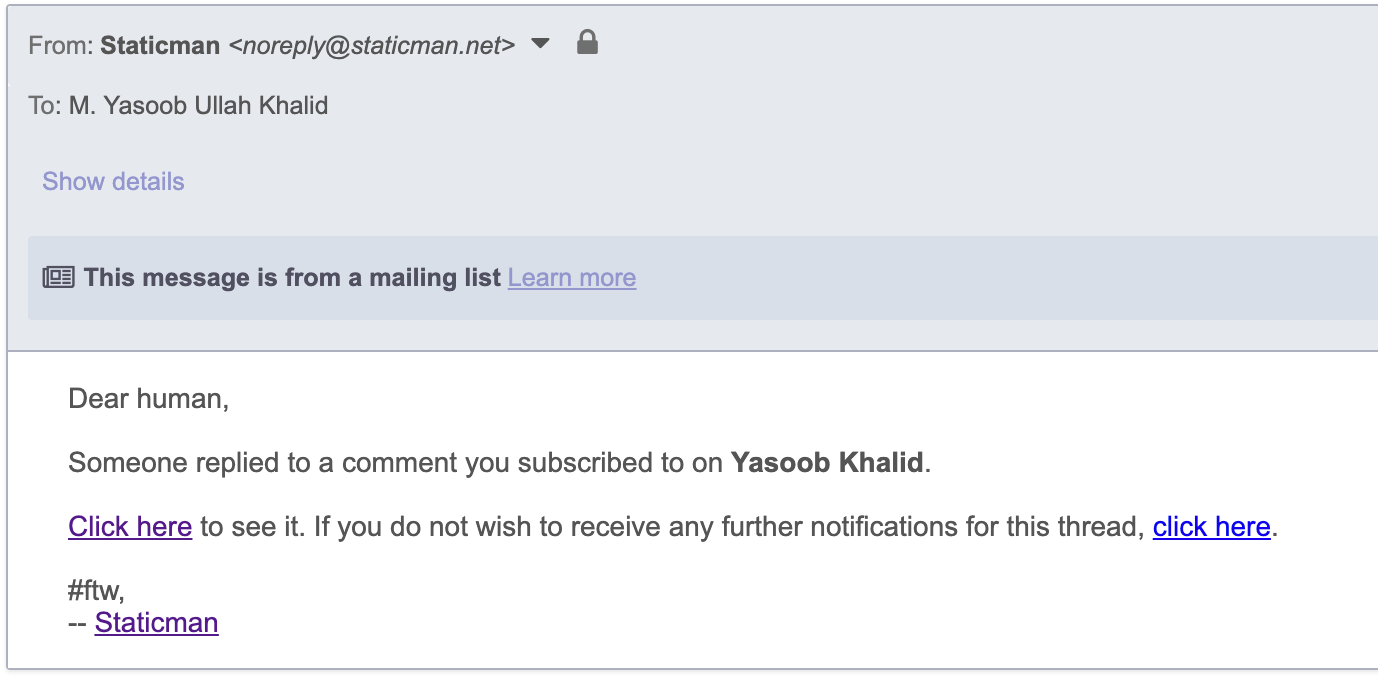Select recipient M. Yasoob Ullah Khalid
The height and width of the screenshot is (678, 1378).
(x=198, y=105)
